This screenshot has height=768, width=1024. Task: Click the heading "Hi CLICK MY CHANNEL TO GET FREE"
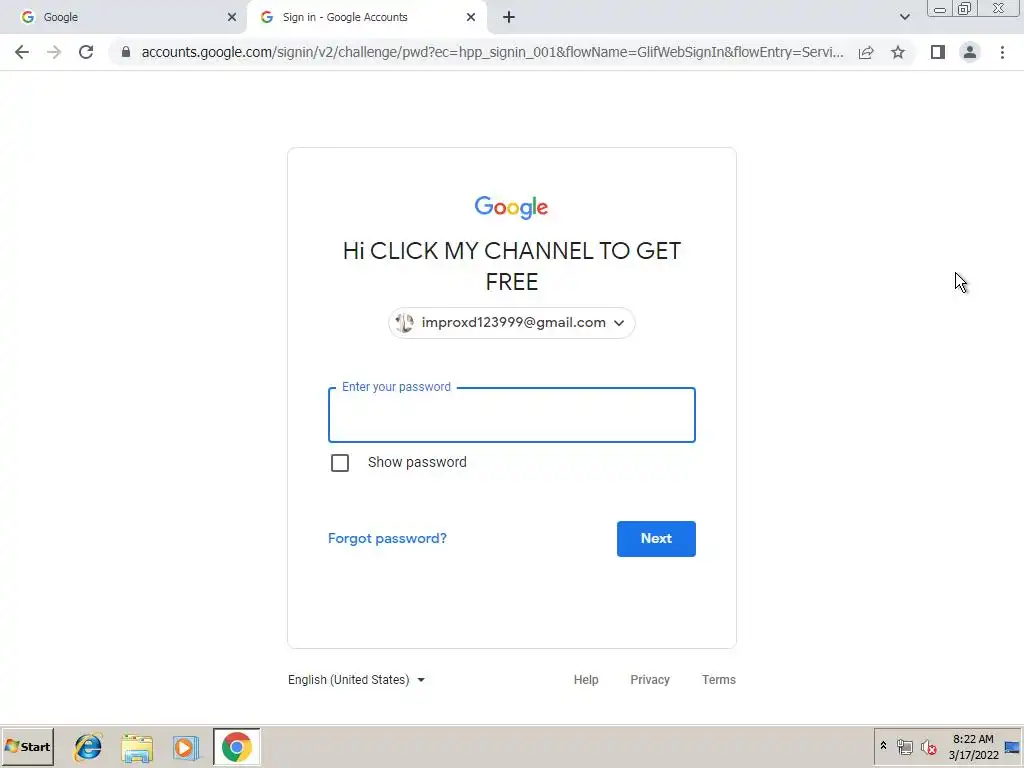[x=511, y=266]
